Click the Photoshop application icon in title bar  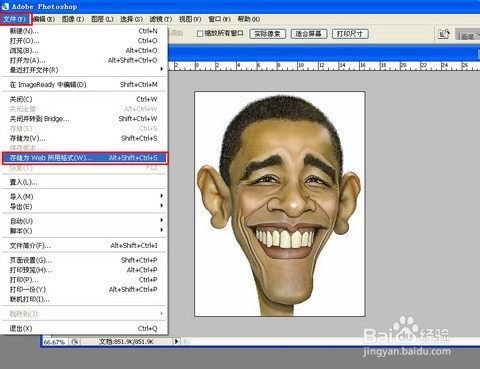click(x=5, y=6)
